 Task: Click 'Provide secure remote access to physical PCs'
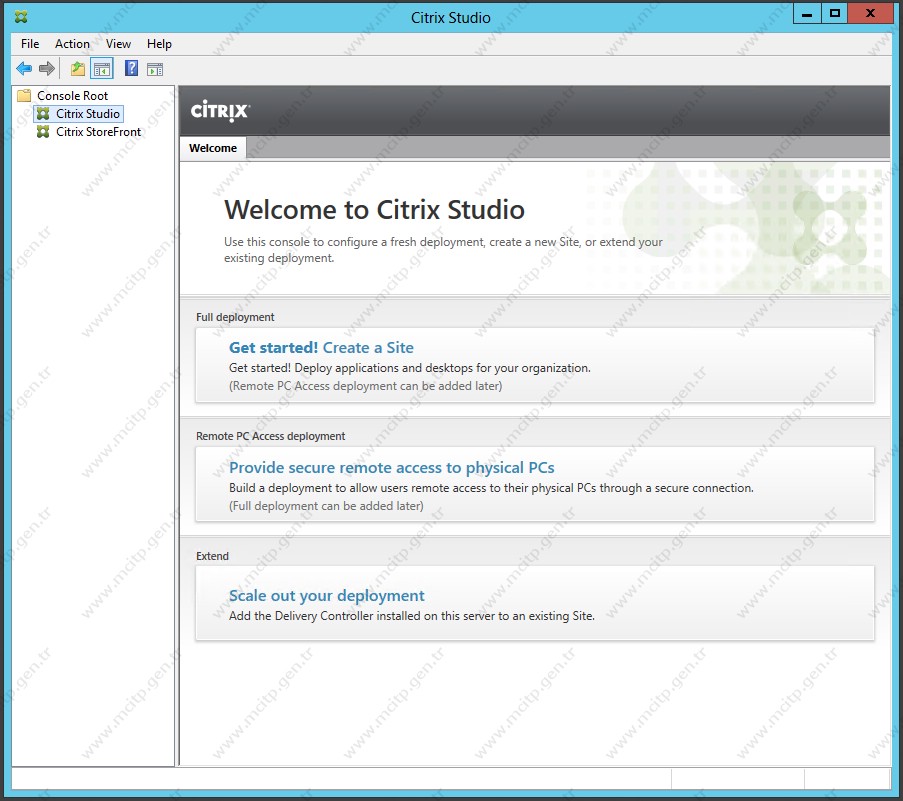[x=392, y=467]
